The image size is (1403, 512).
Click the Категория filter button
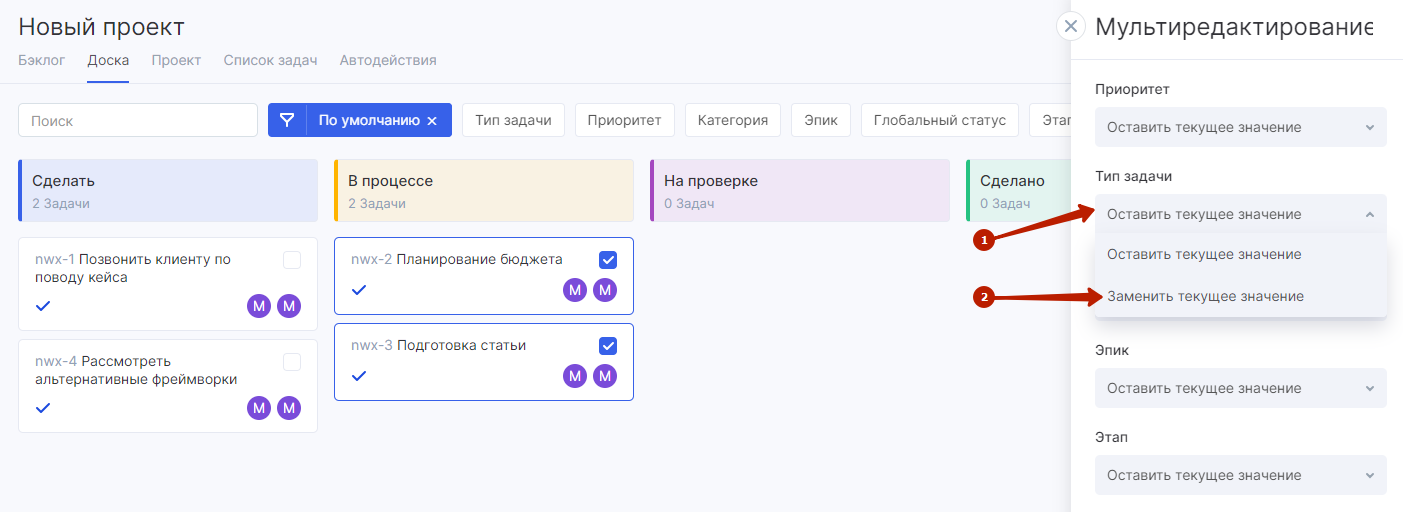733,120
